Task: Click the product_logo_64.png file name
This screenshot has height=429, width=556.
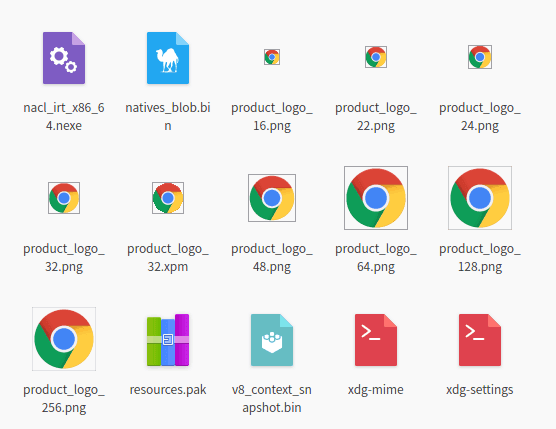Action: [x=376, y=258]
